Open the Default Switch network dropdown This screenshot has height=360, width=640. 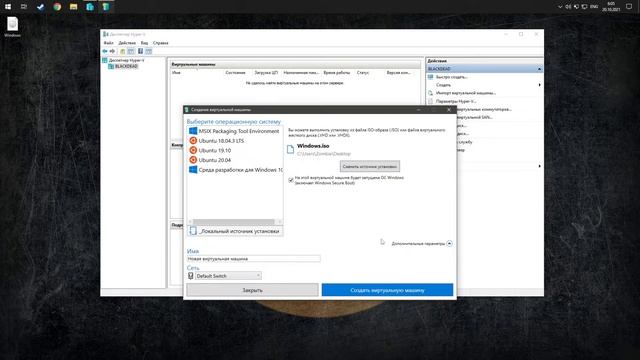(x=228, y=276)
